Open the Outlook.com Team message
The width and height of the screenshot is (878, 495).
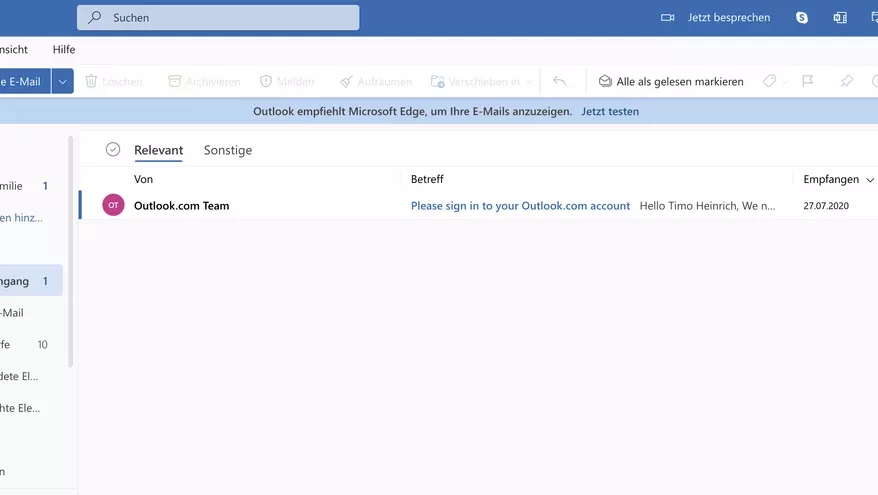click(181, 206)
